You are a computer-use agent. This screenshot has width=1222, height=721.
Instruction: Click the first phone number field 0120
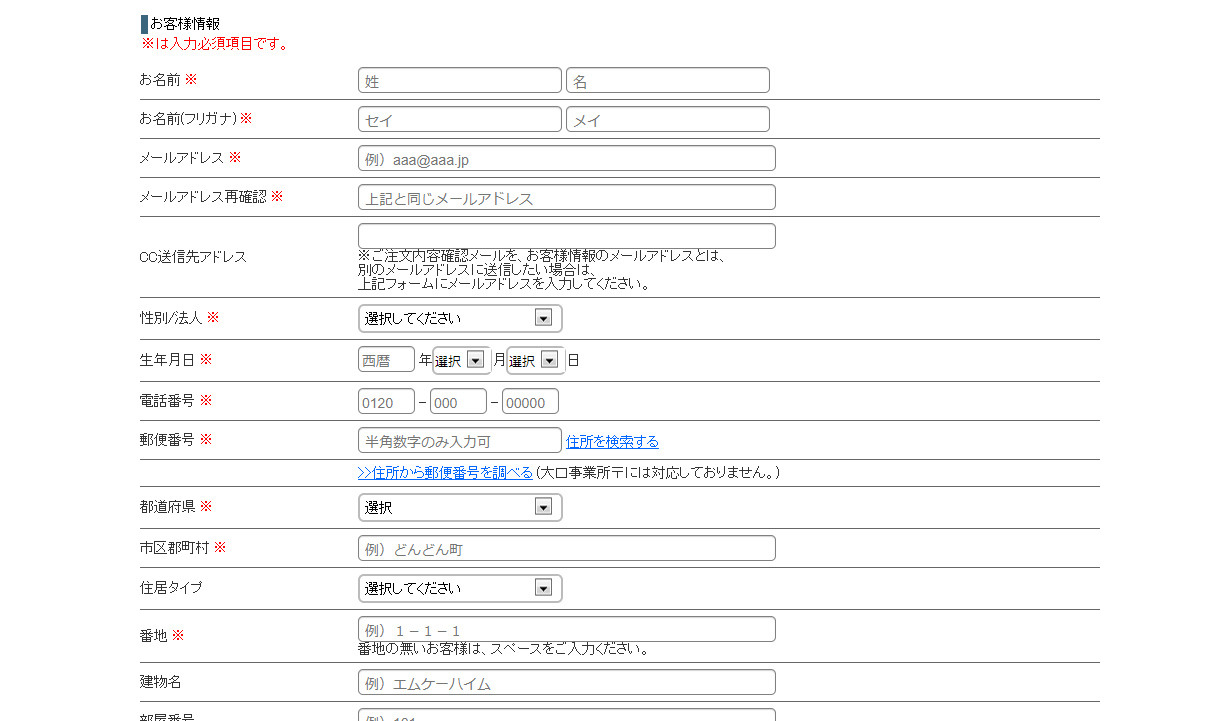386,402
